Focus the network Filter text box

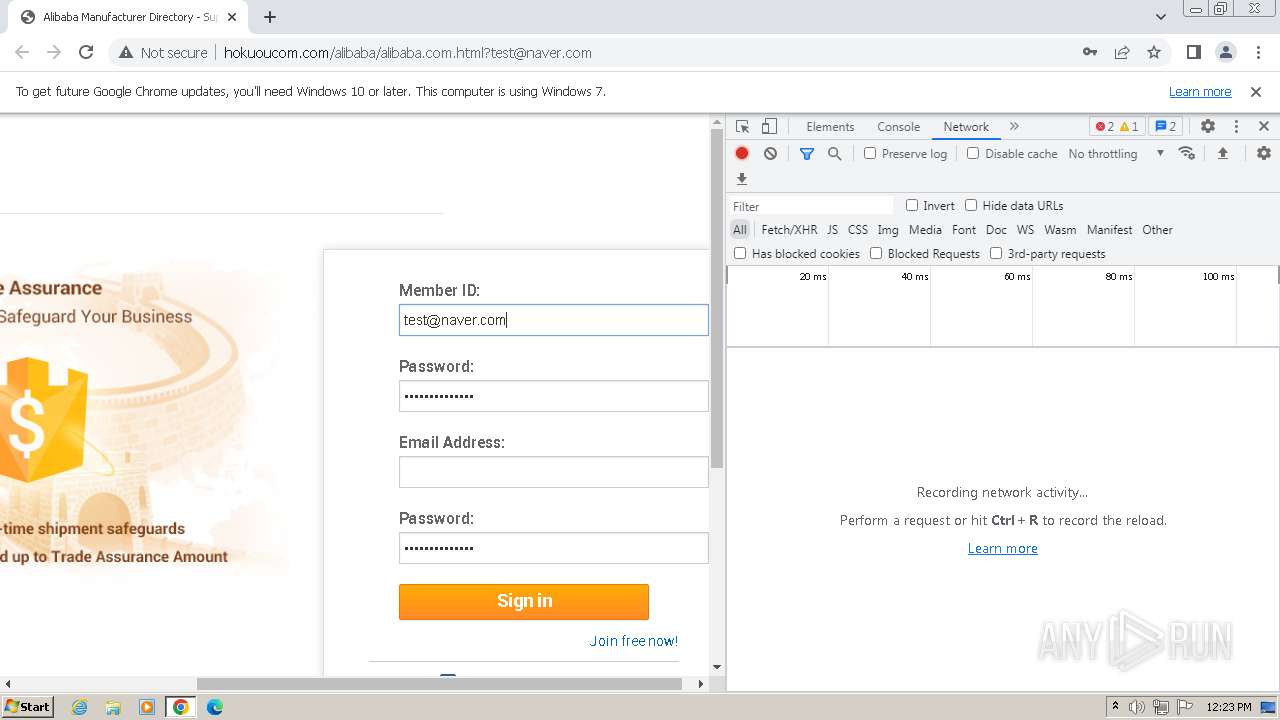[810, 206]
